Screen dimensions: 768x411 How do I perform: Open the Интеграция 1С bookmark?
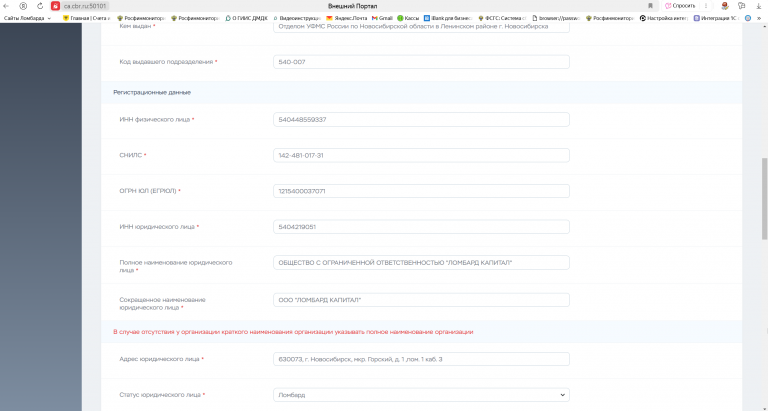coord(717,18)
